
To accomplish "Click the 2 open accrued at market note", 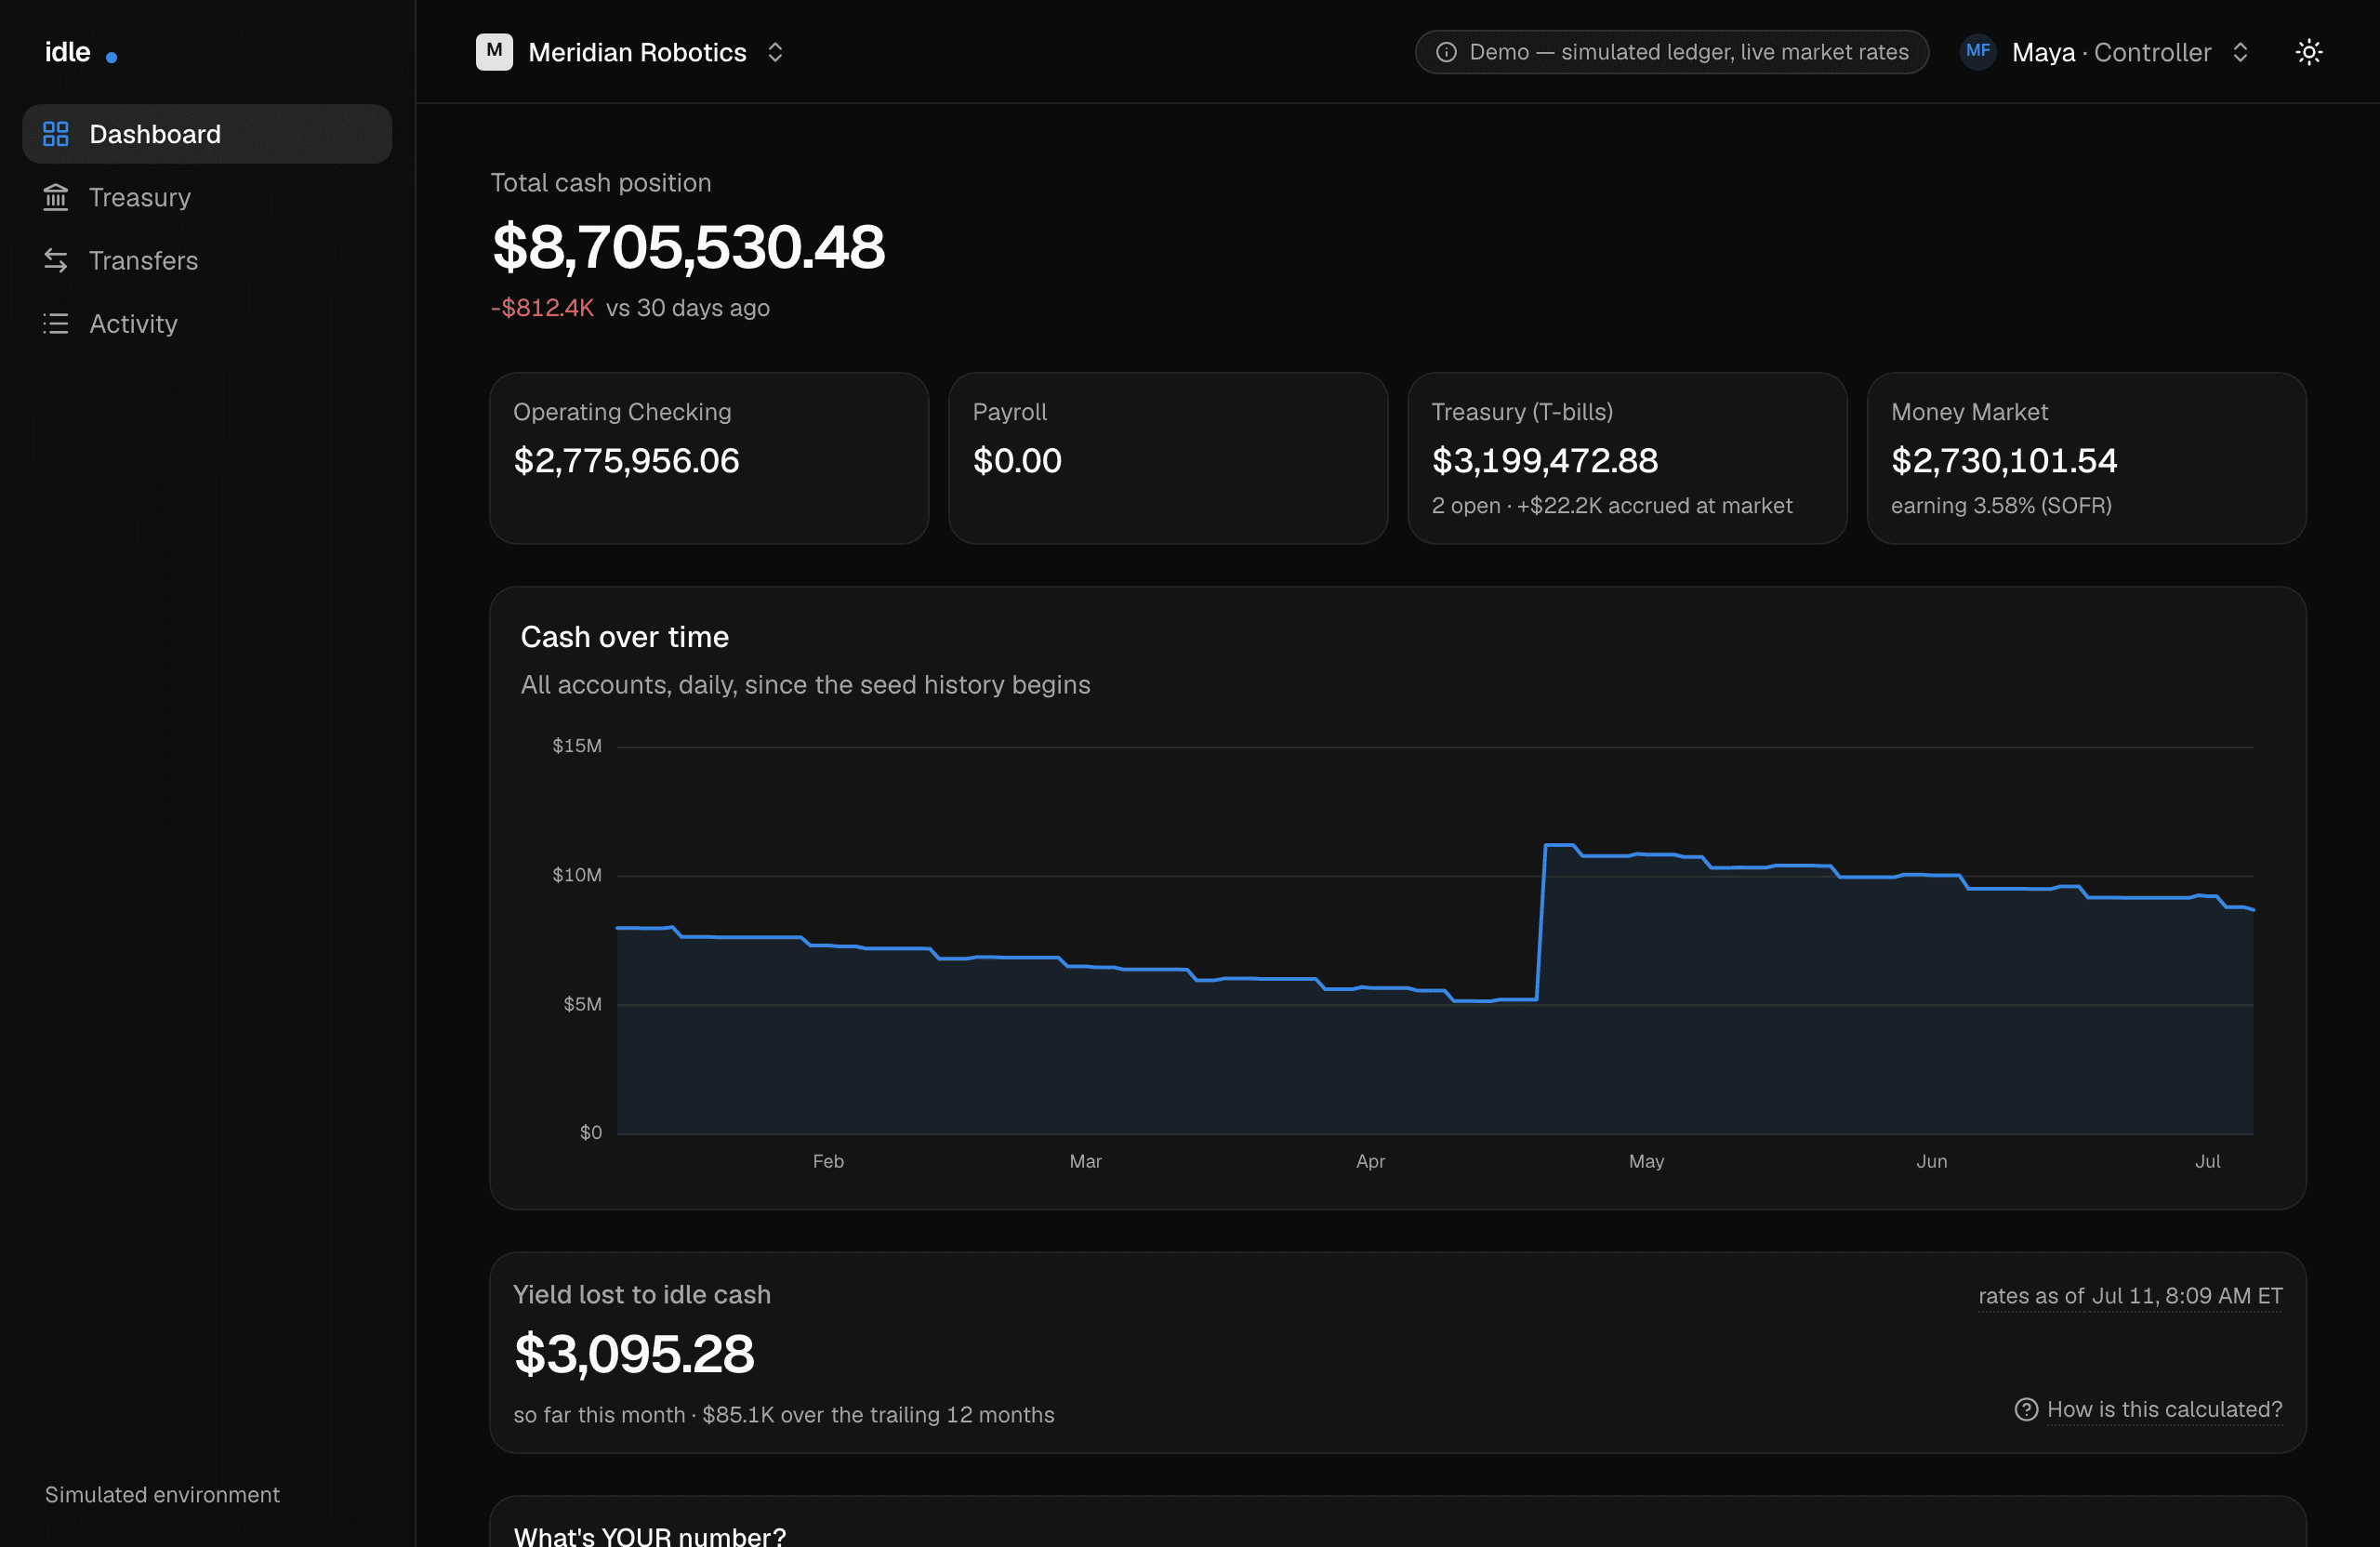I will click(1611, 506).
